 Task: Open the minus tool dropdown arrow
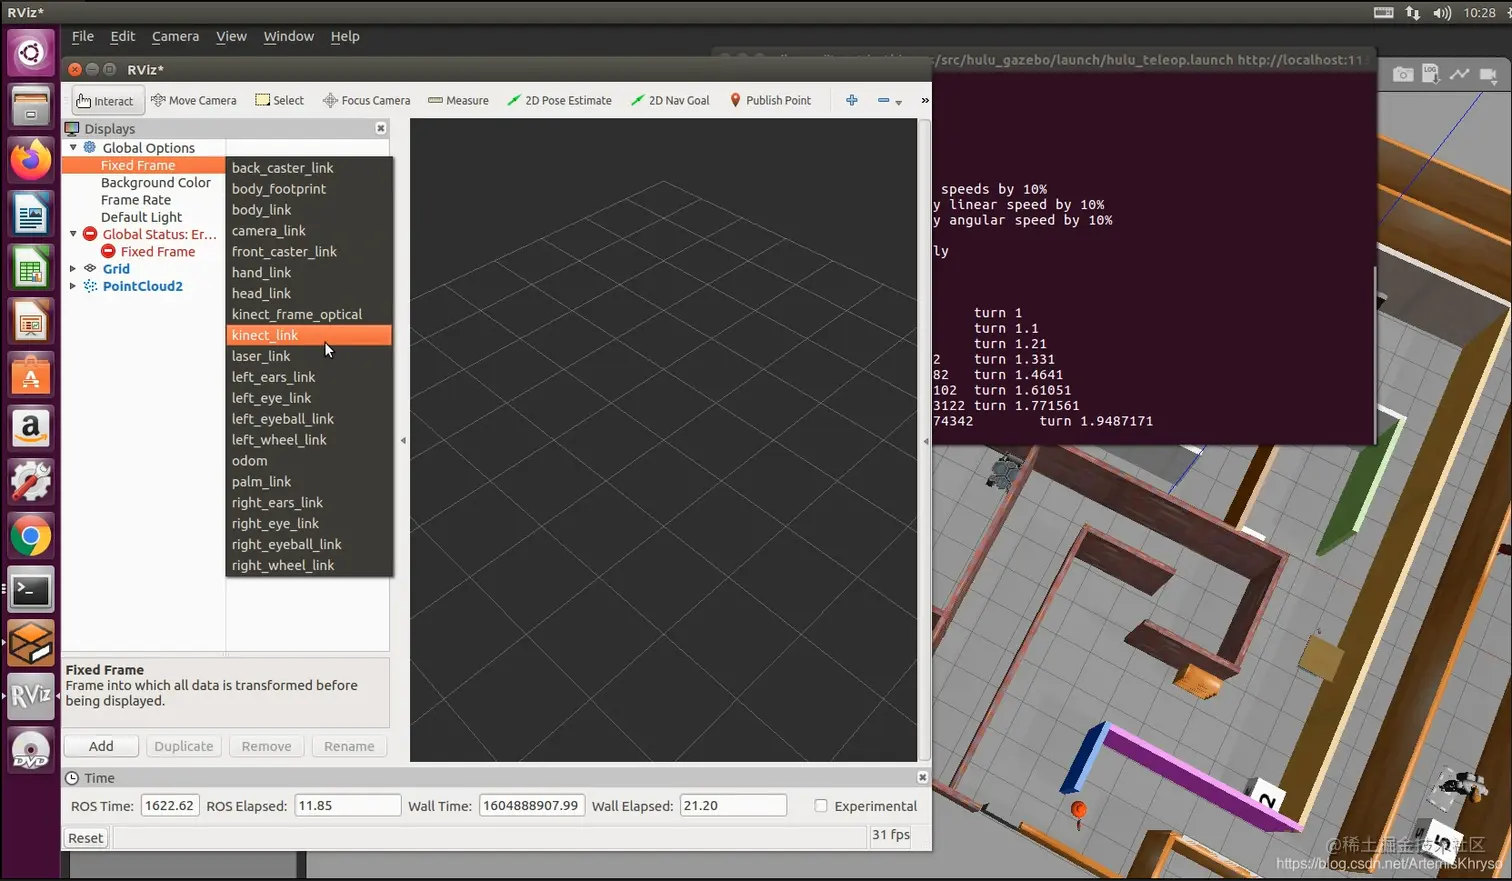(x=899, y=102)
